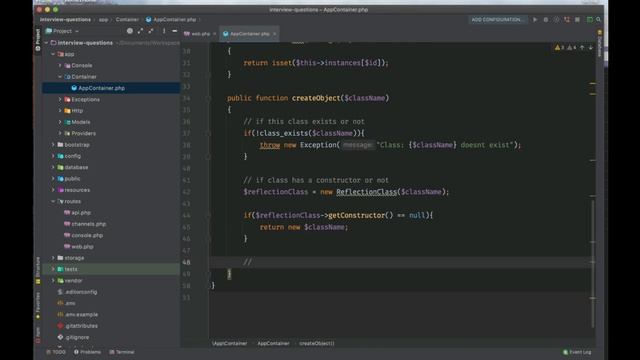Click Container in navigation breadcrumb
Image resolution: width=640 pixels, height=360 pixels.
click(127, 20)
